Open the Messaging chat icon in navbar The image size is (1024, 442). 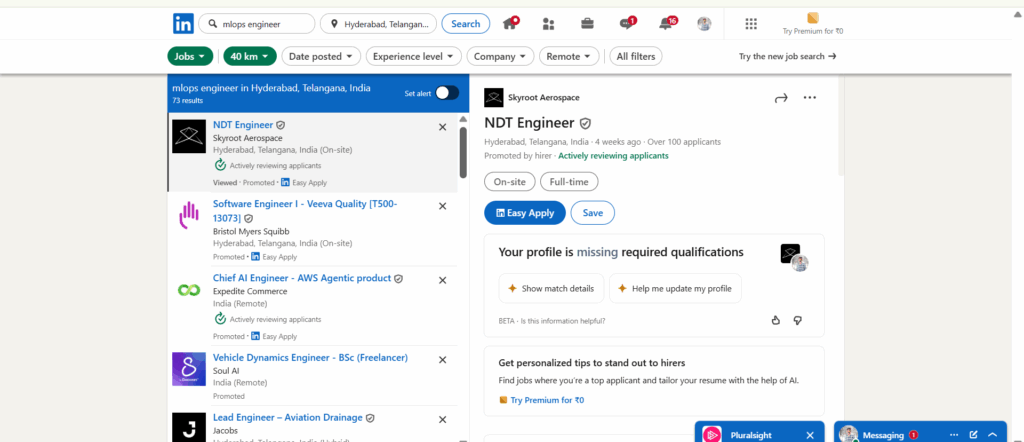626,23
